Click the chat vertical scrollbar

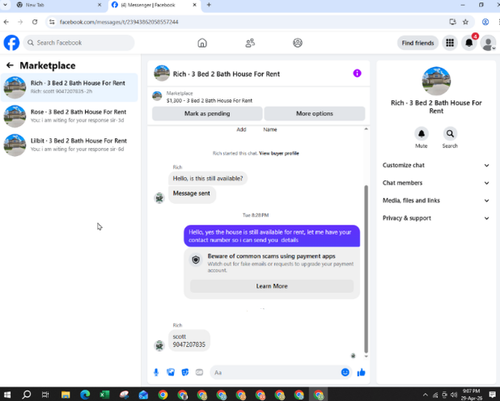(366, 269)
